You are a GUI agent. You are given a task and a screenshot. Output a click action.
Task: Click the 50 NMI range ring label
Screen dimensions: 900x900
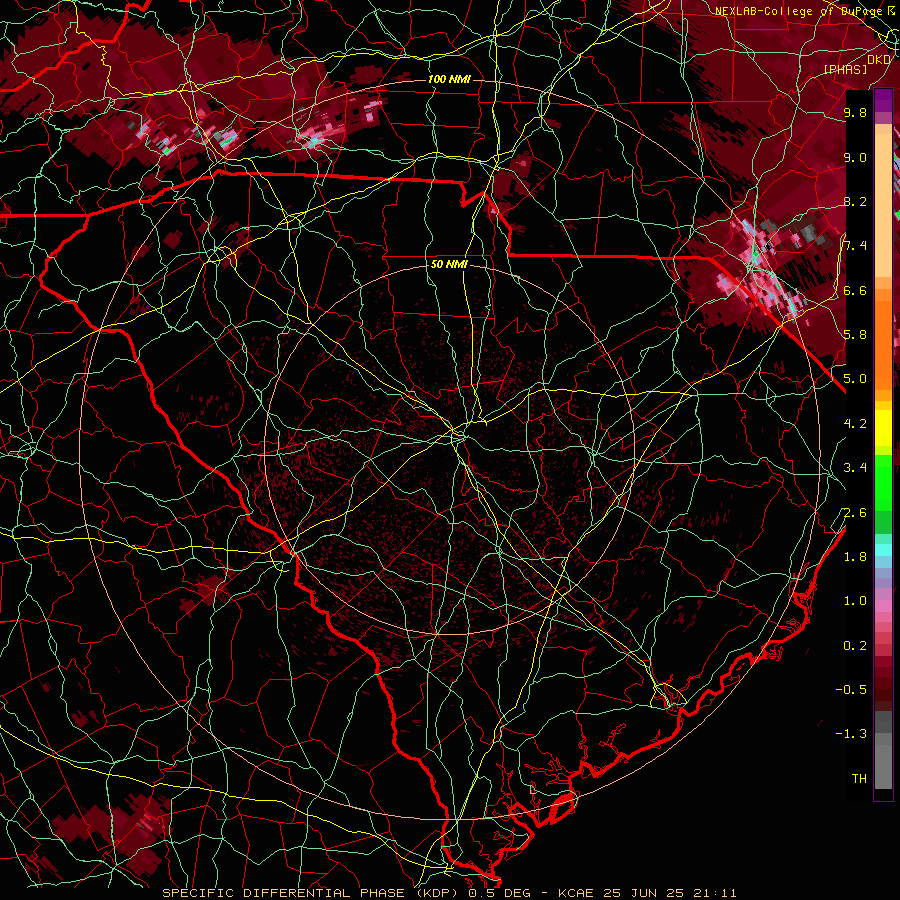pyautogui.click(x=449, y=265)
